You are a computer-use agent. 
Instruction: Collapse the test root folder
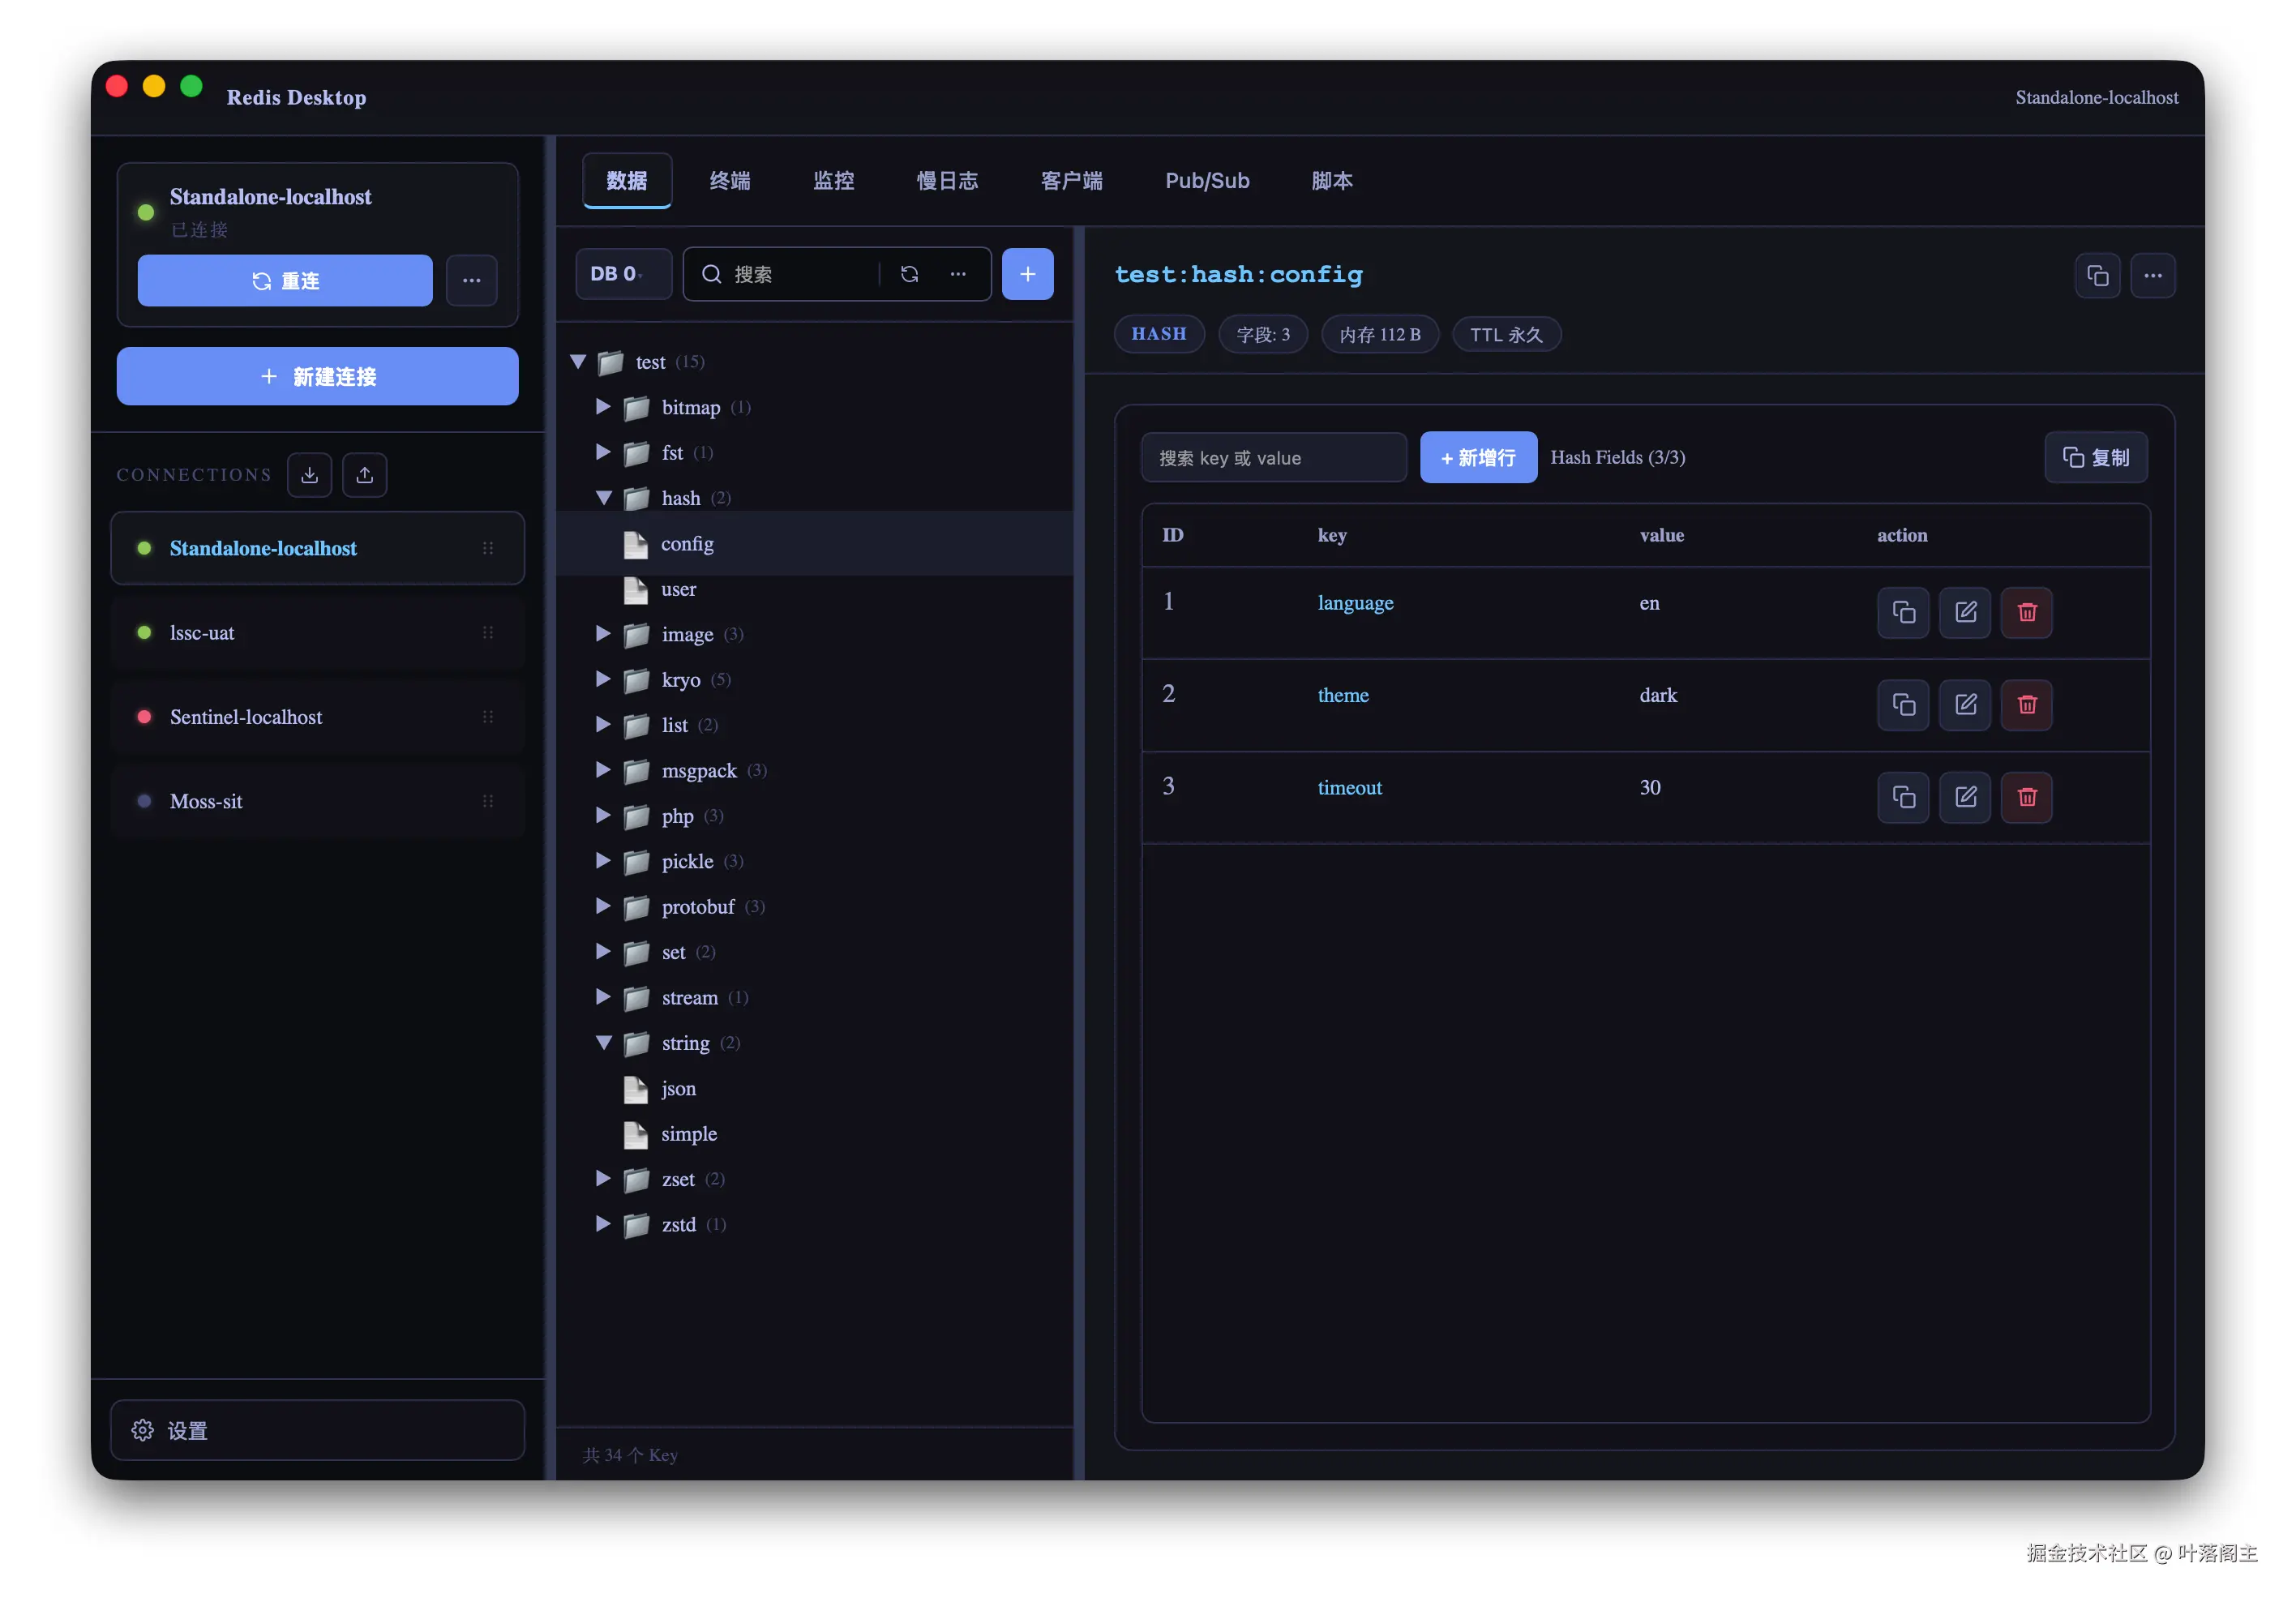pyautogui.click(x=578, y=362)
